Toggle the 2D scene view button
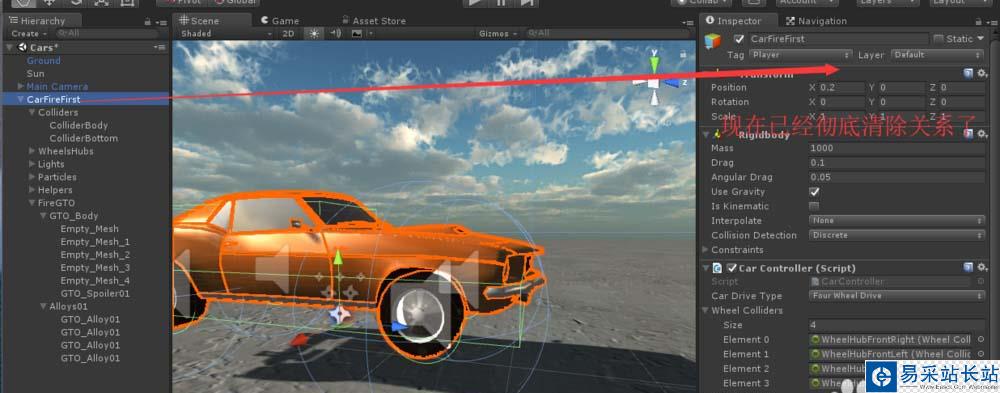Viewport: 1000px width, 393px height. pyautogui.click(x=288, y=34)
